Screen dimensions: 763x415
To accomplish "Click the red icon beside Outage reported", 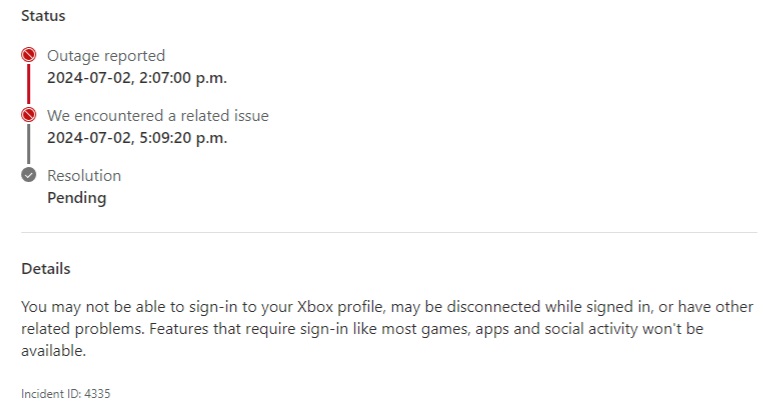I will 29,56.
